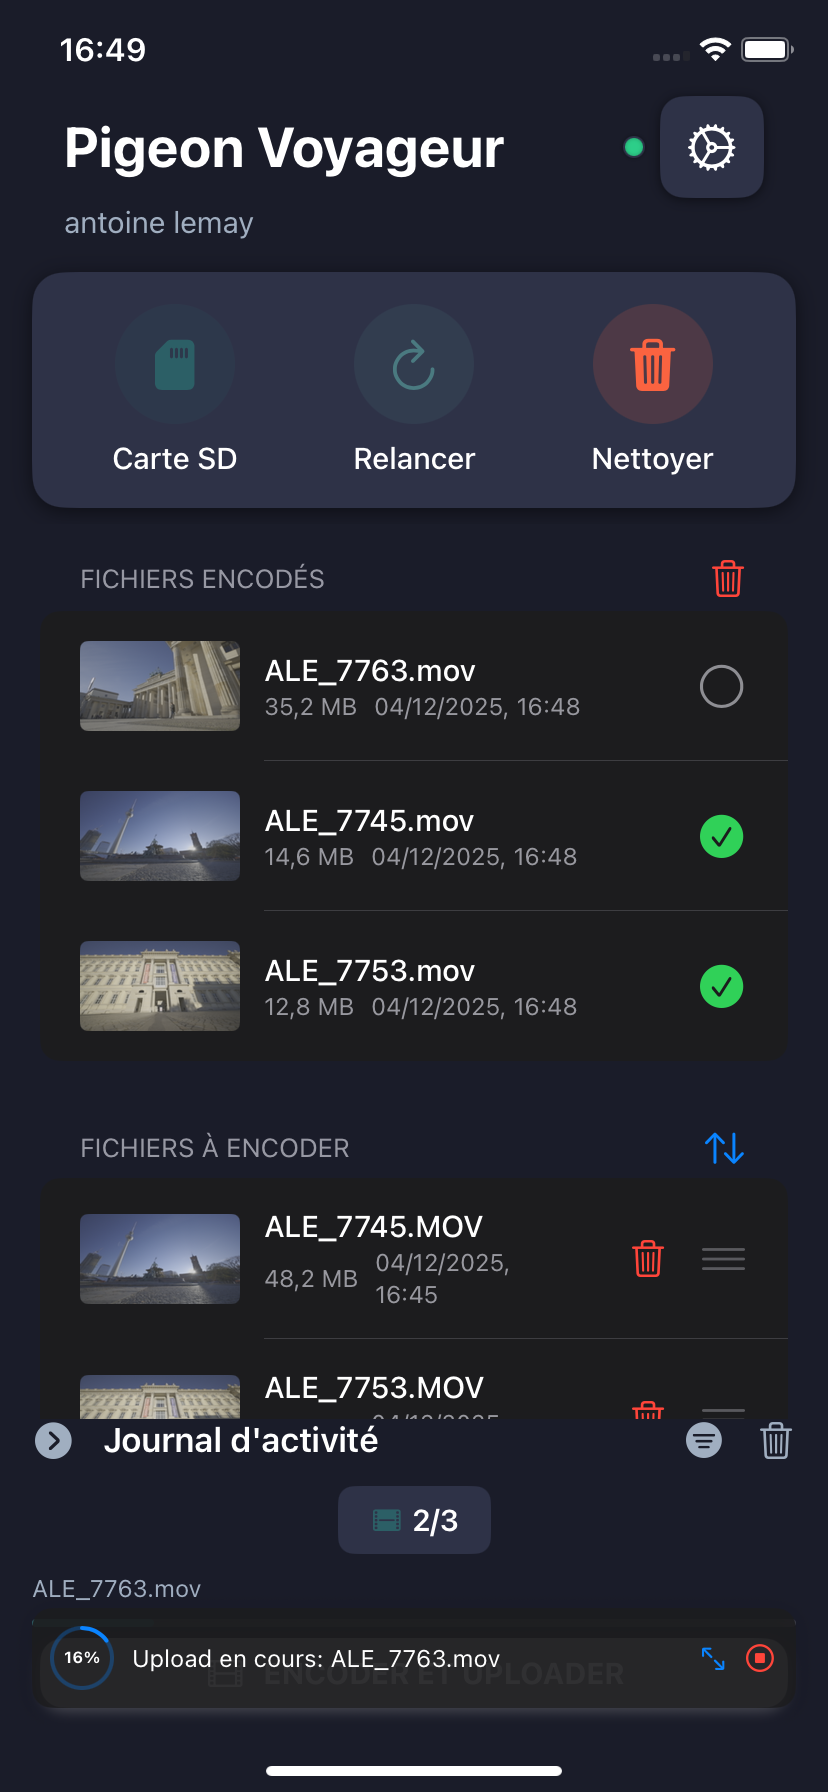The width and height of the screenshot is (828, 1792).
Task: Stop the upload in progress
Action: (760, 1659)
